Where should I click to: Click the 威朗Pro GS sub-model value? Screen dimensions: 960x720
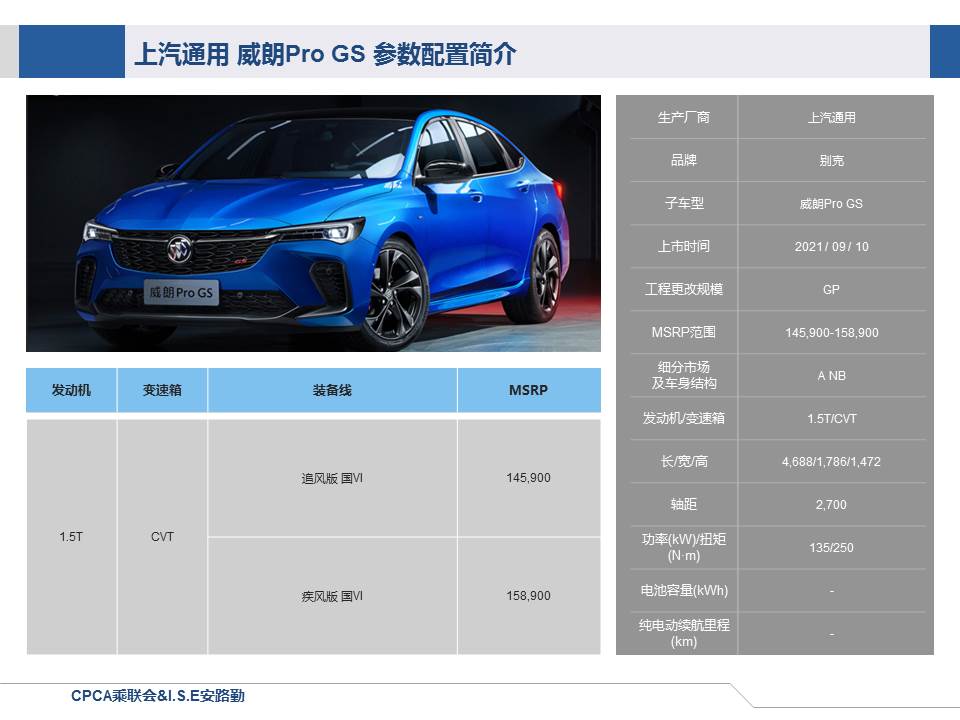tap(831, 204)
